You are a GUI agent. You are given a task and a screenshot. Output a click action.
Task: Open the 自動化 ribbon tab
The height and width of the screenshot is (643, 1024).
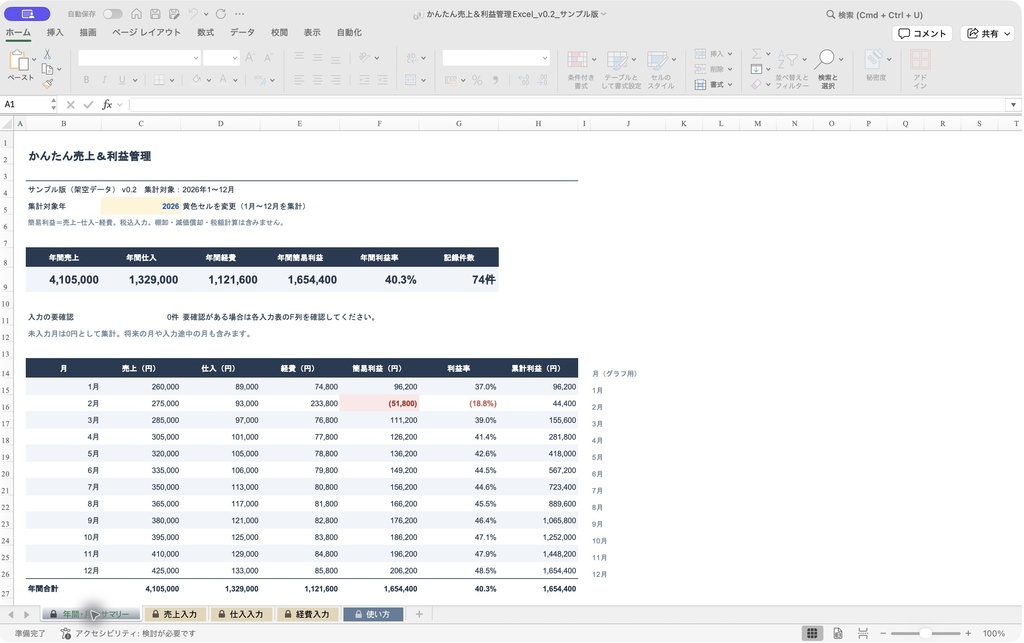pos(349,33)
